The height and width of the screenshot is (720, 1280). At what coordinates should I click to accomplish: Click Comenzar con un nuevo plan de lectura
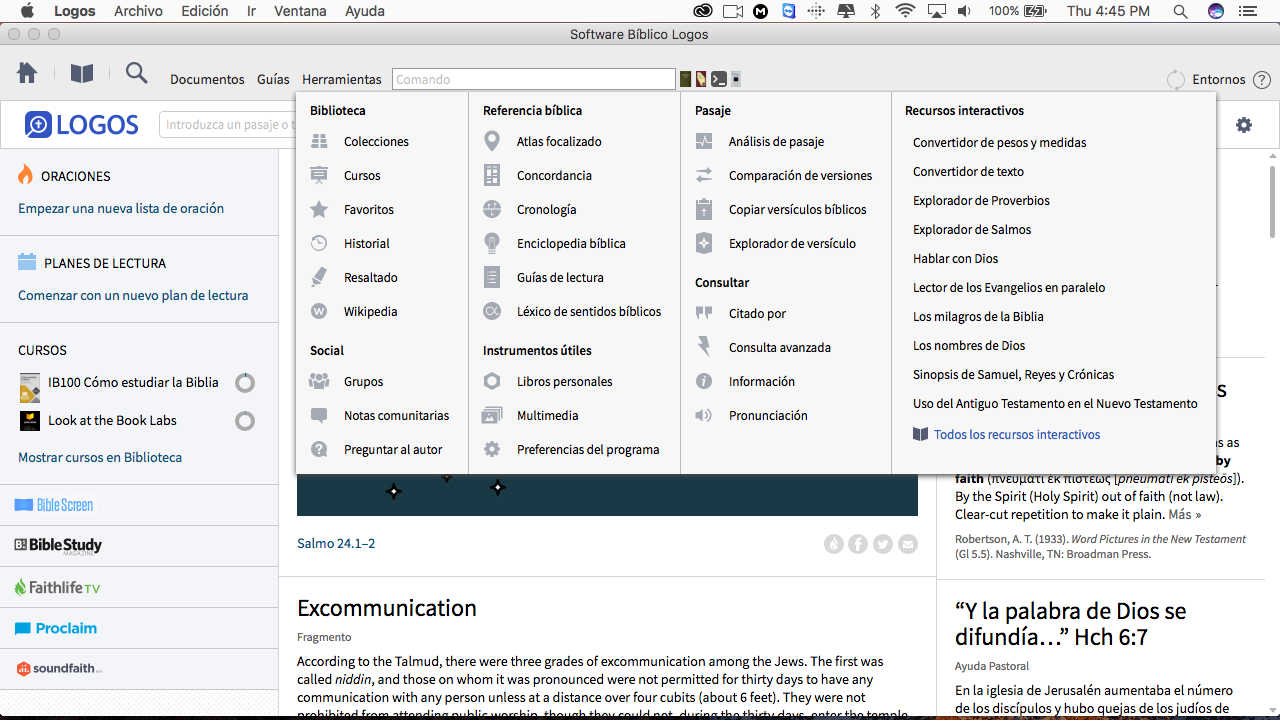(133, 296)
